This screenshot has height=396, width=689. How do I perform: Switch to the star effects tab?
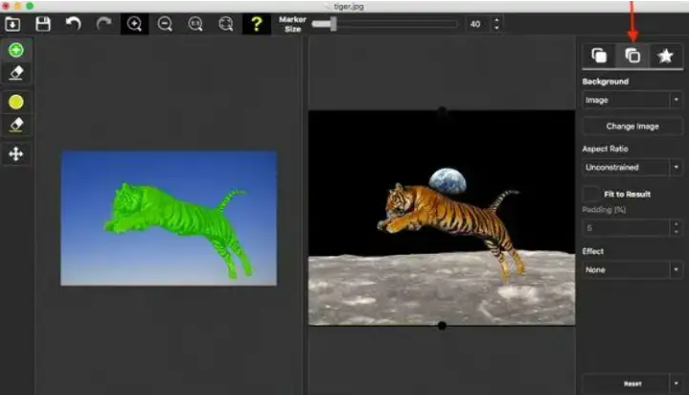click(665, 56)
